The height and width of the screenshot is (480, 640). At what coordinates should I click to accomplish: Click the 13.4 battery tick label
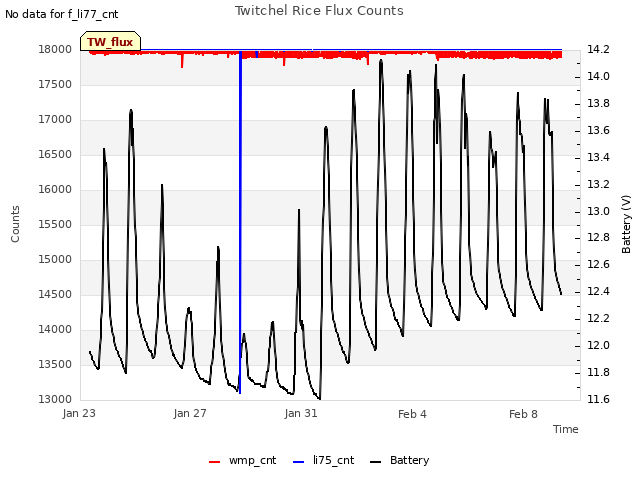pyautogui.click(x=598, y=158)
